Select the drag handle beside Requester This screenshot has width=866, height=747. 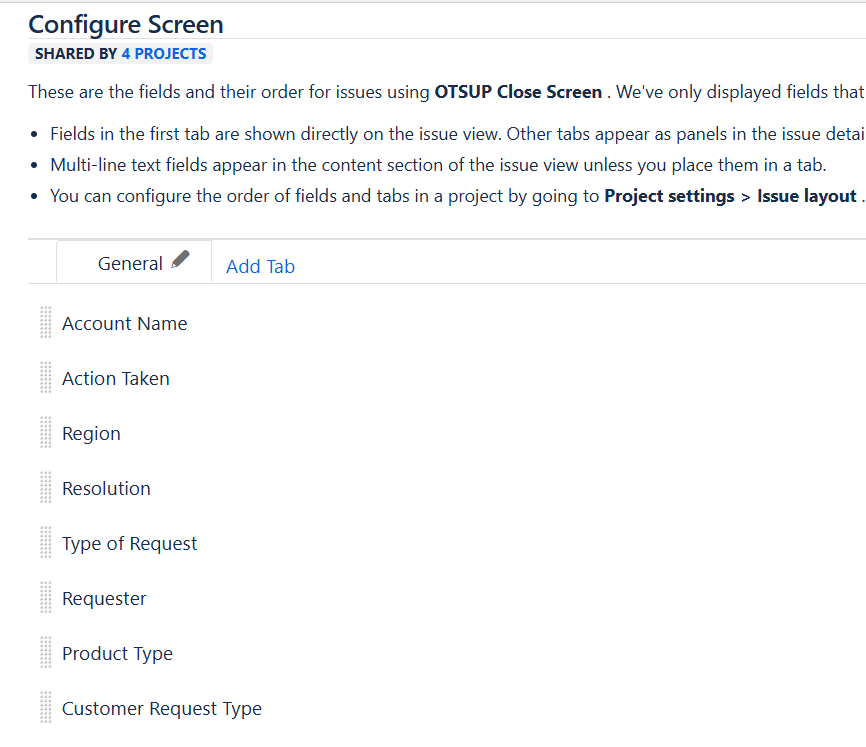coord(46,597)
